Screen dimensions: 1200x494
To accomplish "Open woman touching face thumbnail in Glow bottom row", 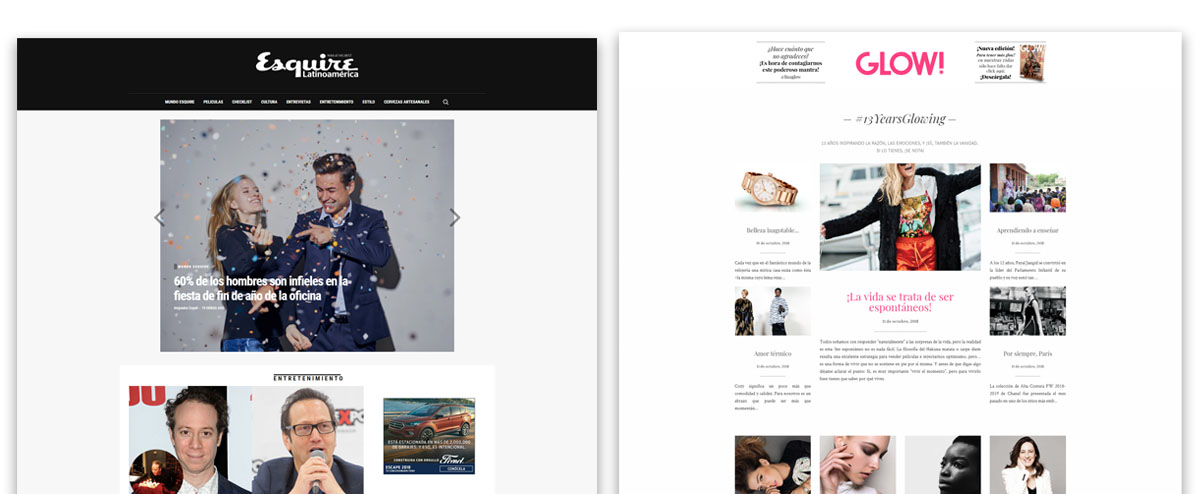I will pos(858,464).
